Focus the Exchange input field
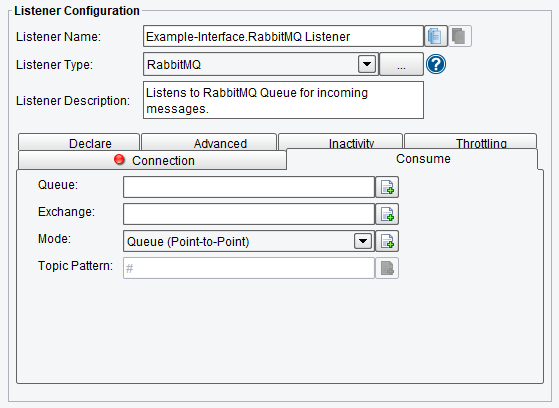Image resolution: width=559 pixels, height=408 pixels. click(x=249, y=214)
